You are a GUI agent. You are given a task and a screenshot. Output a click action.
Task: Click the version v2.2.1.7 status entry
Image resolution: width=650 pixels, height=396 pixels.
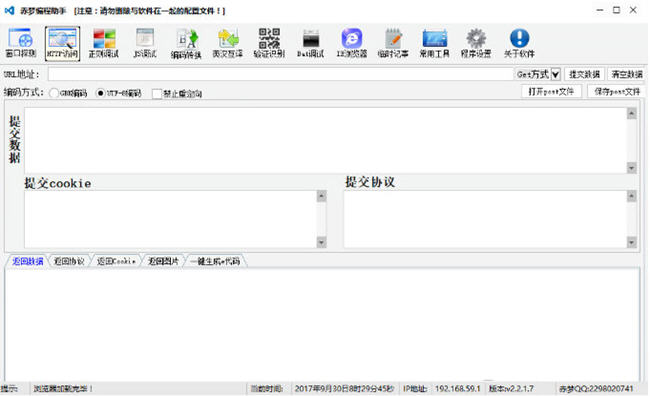pos(511,389)
